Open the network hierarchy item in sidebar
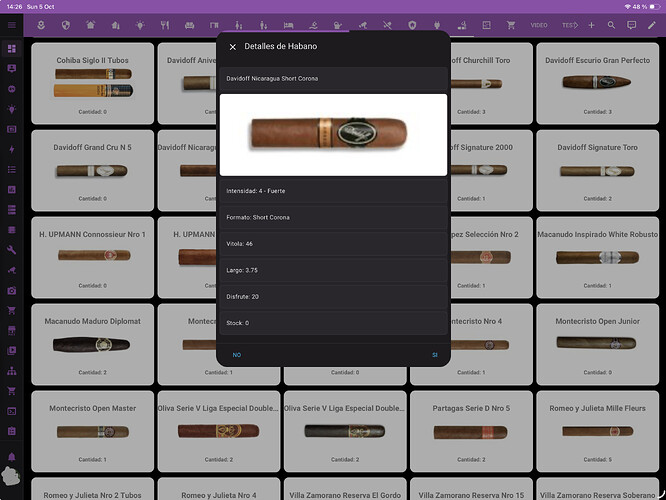The height and width of the screenshot is (500, 666). tap(11, 371)
